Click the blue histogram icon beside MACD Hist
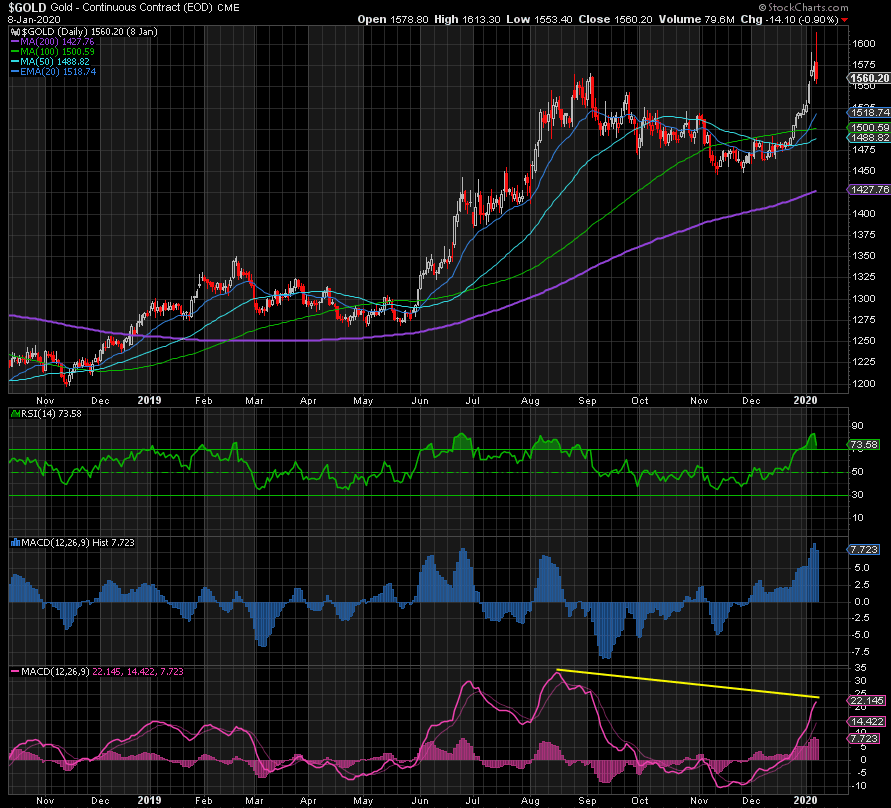Image resolution: width=891 pixels, height=808 pixels. 16,543
